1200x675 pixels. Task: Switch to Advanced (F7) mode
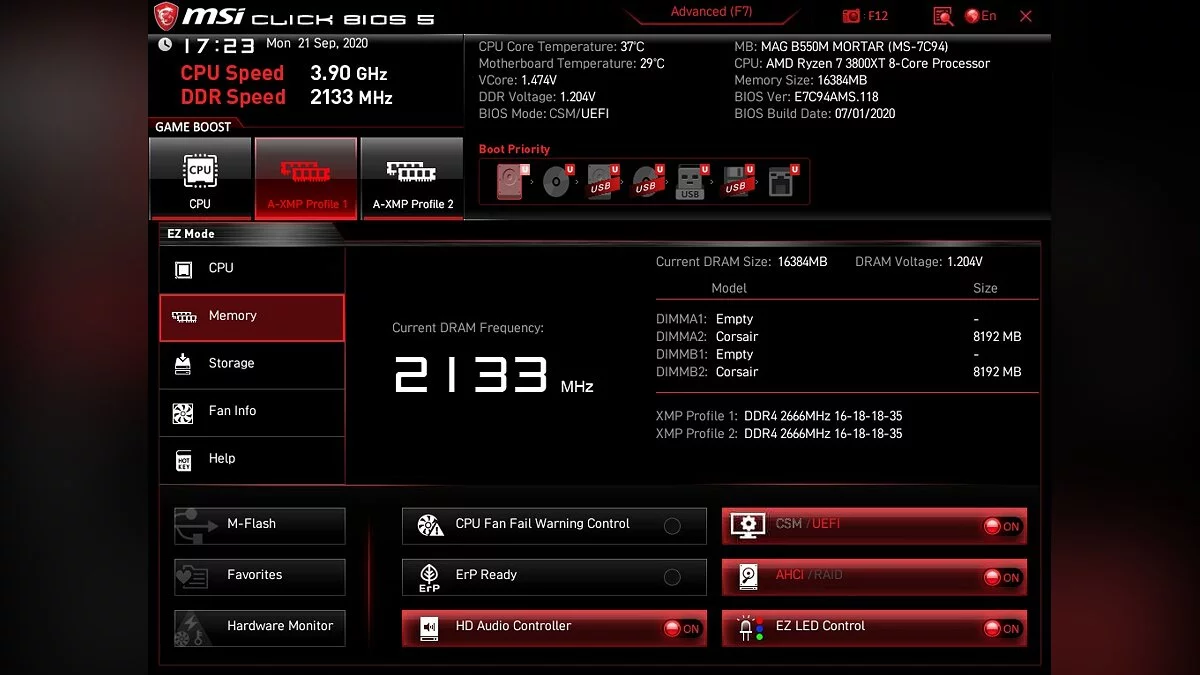pos(711,12)
